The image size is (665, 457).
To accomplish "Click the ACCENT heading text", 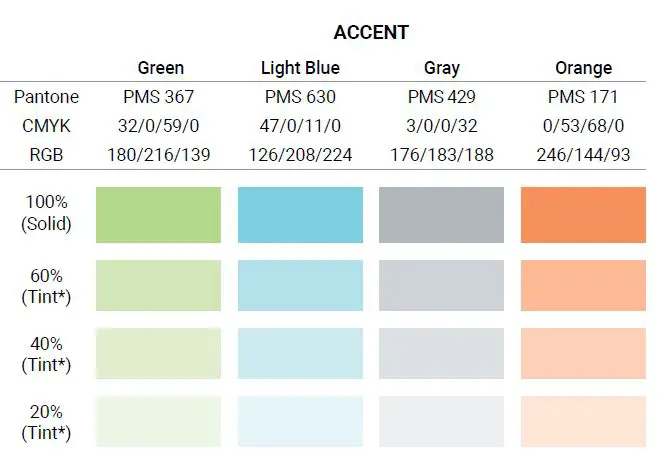I will click(x=371, y=32).
